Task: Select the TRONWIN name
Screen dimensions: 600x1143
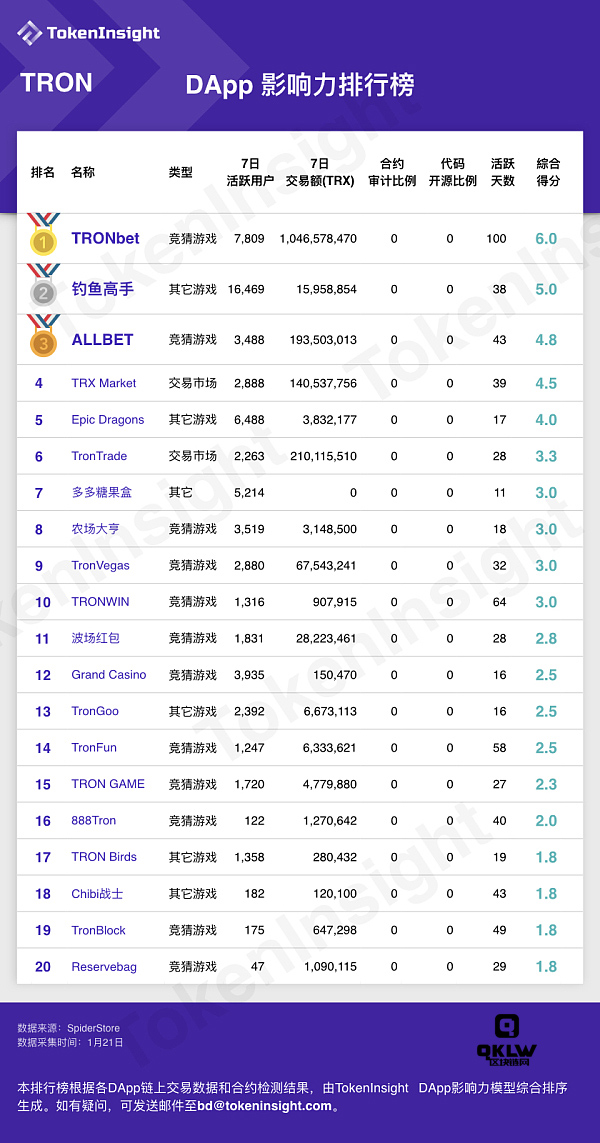Action: pyautogui.click(x=100, y=602)
